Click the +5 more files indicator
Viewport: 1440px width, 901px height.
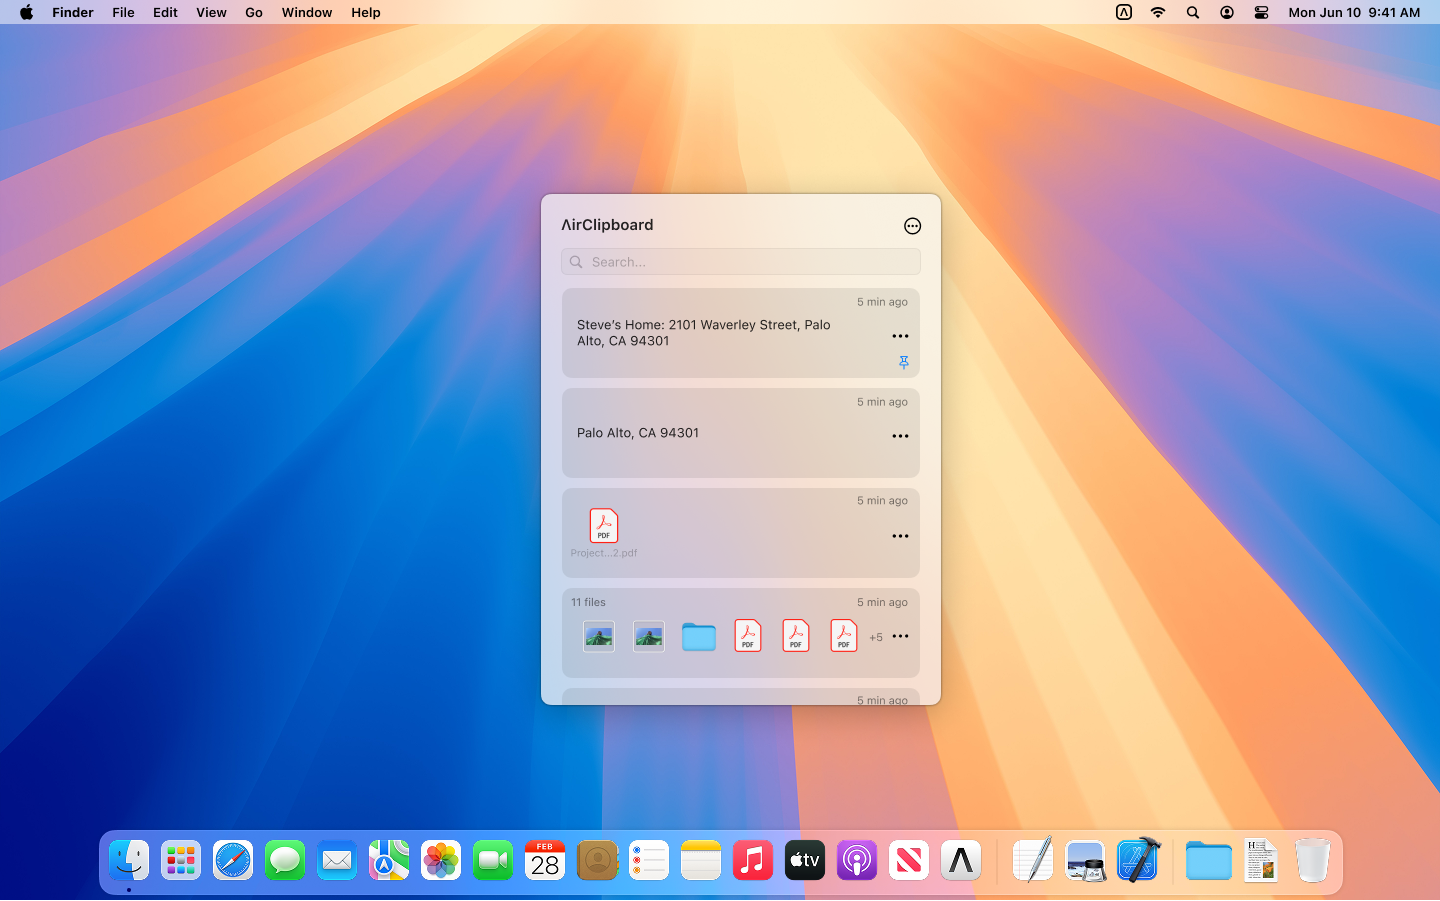click(x=876, y=637)
